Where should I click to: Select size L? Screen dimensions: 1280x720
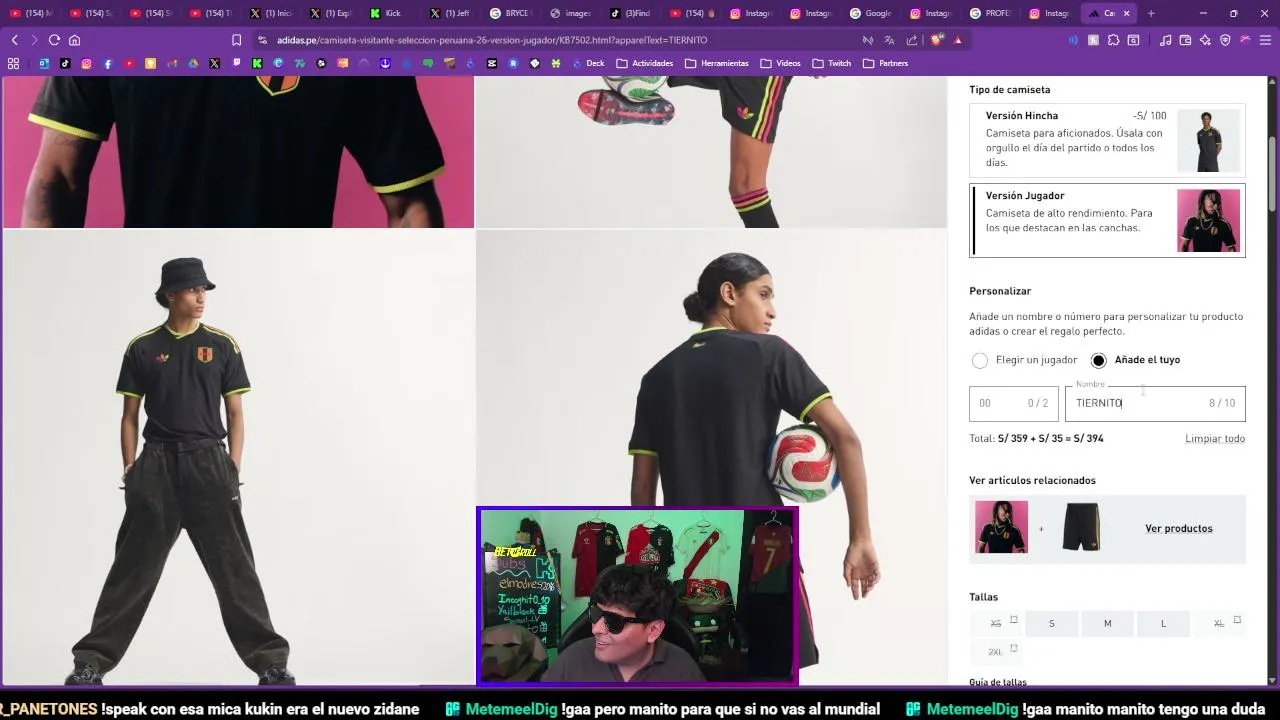[x=1163, y=623]
